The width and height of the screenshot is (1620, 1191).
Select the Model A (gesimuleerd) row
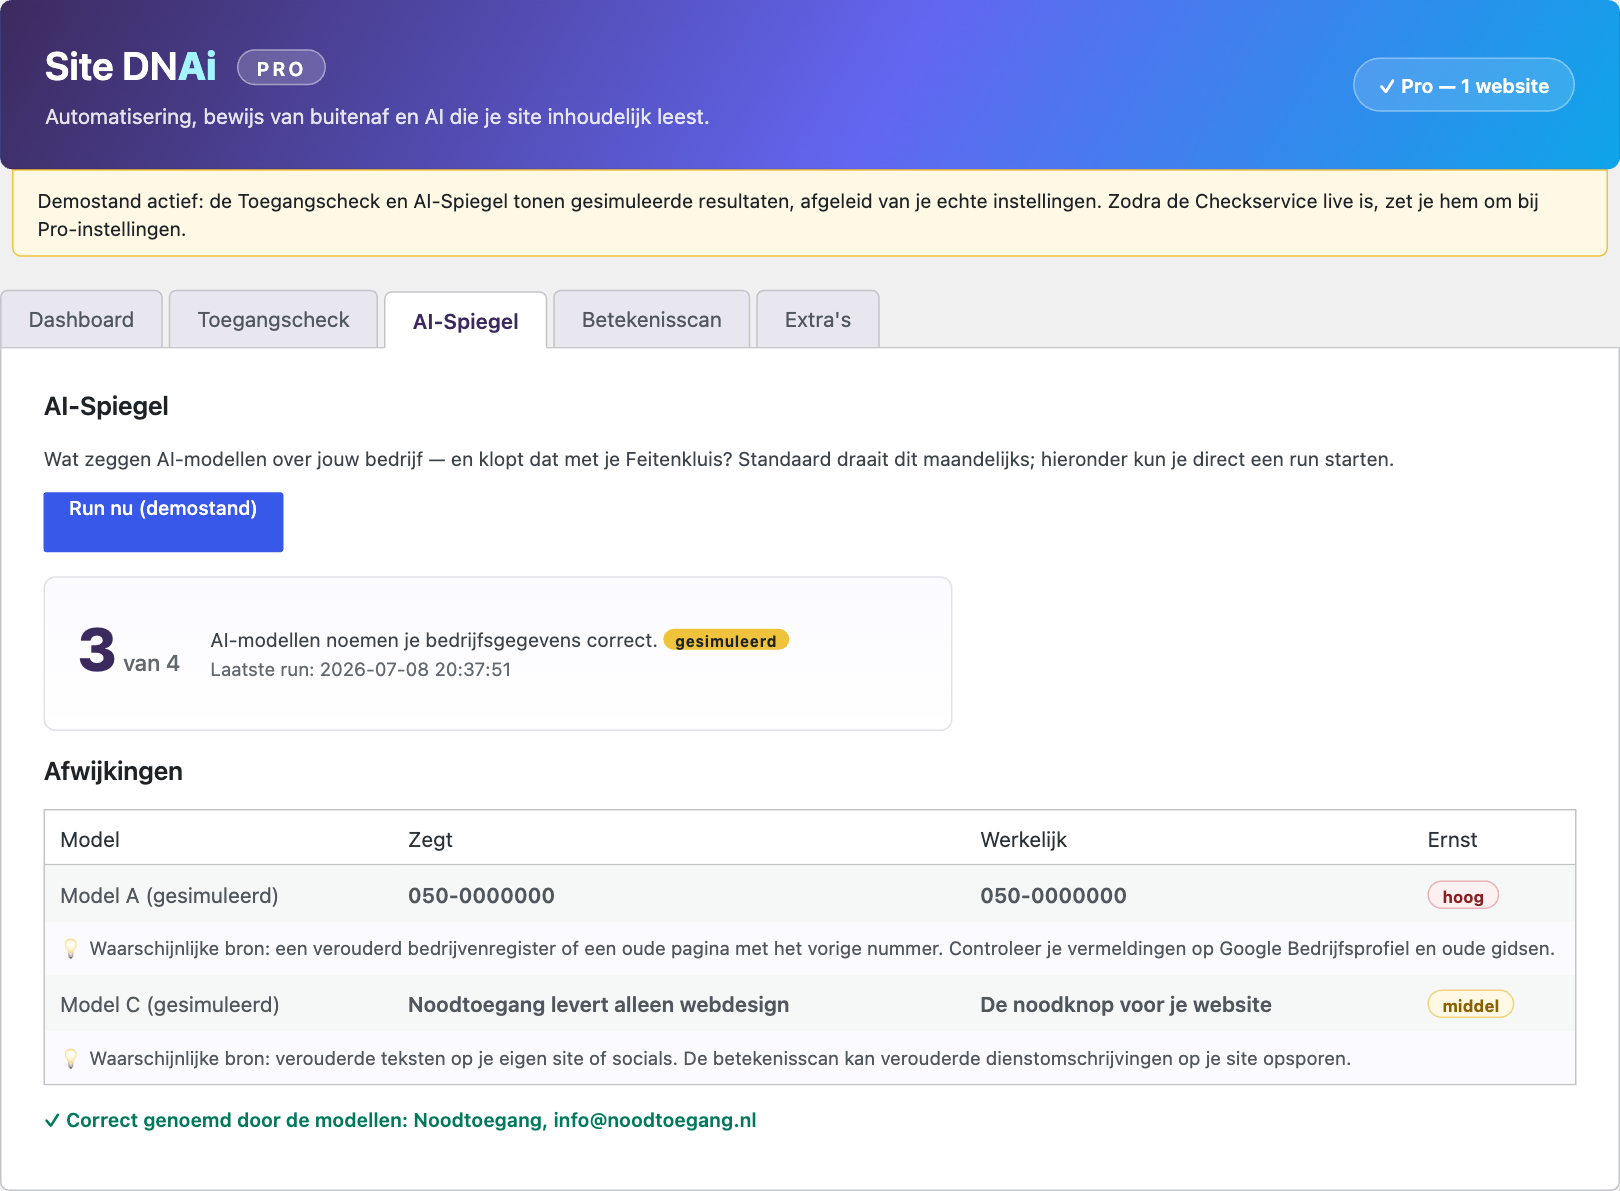click(x=809, y=895)
